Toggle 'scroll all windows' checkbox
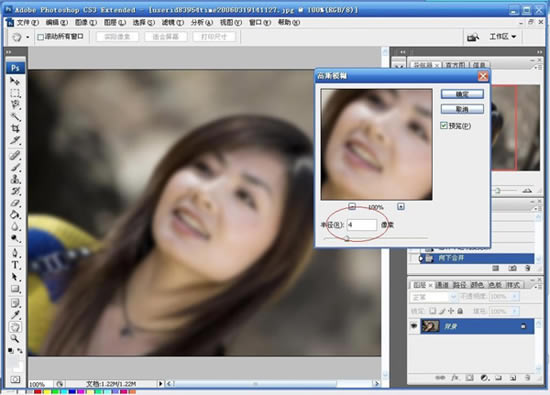The image size is (550, 395). [41, 37]
